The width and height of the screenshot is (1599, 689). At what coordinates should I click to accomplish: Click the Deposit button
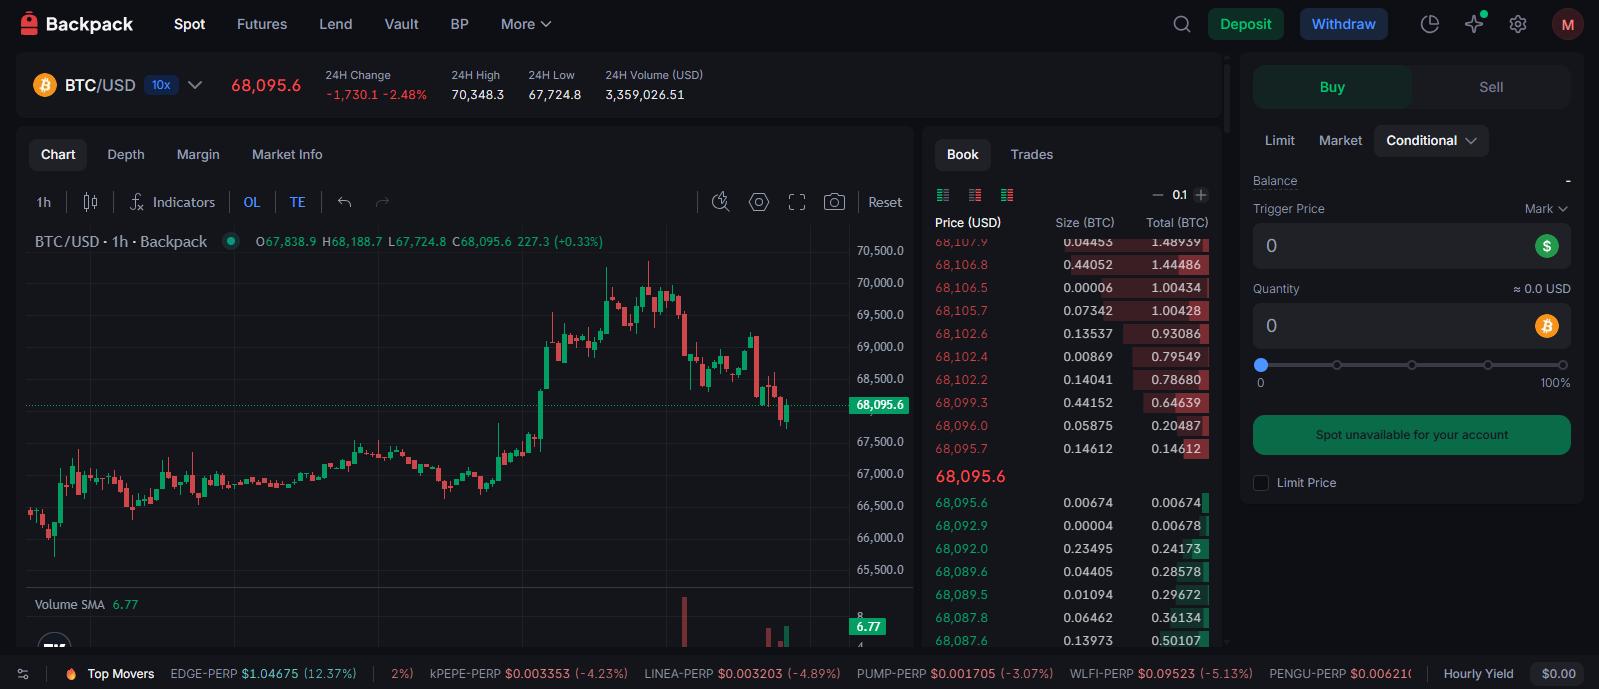1245,24
